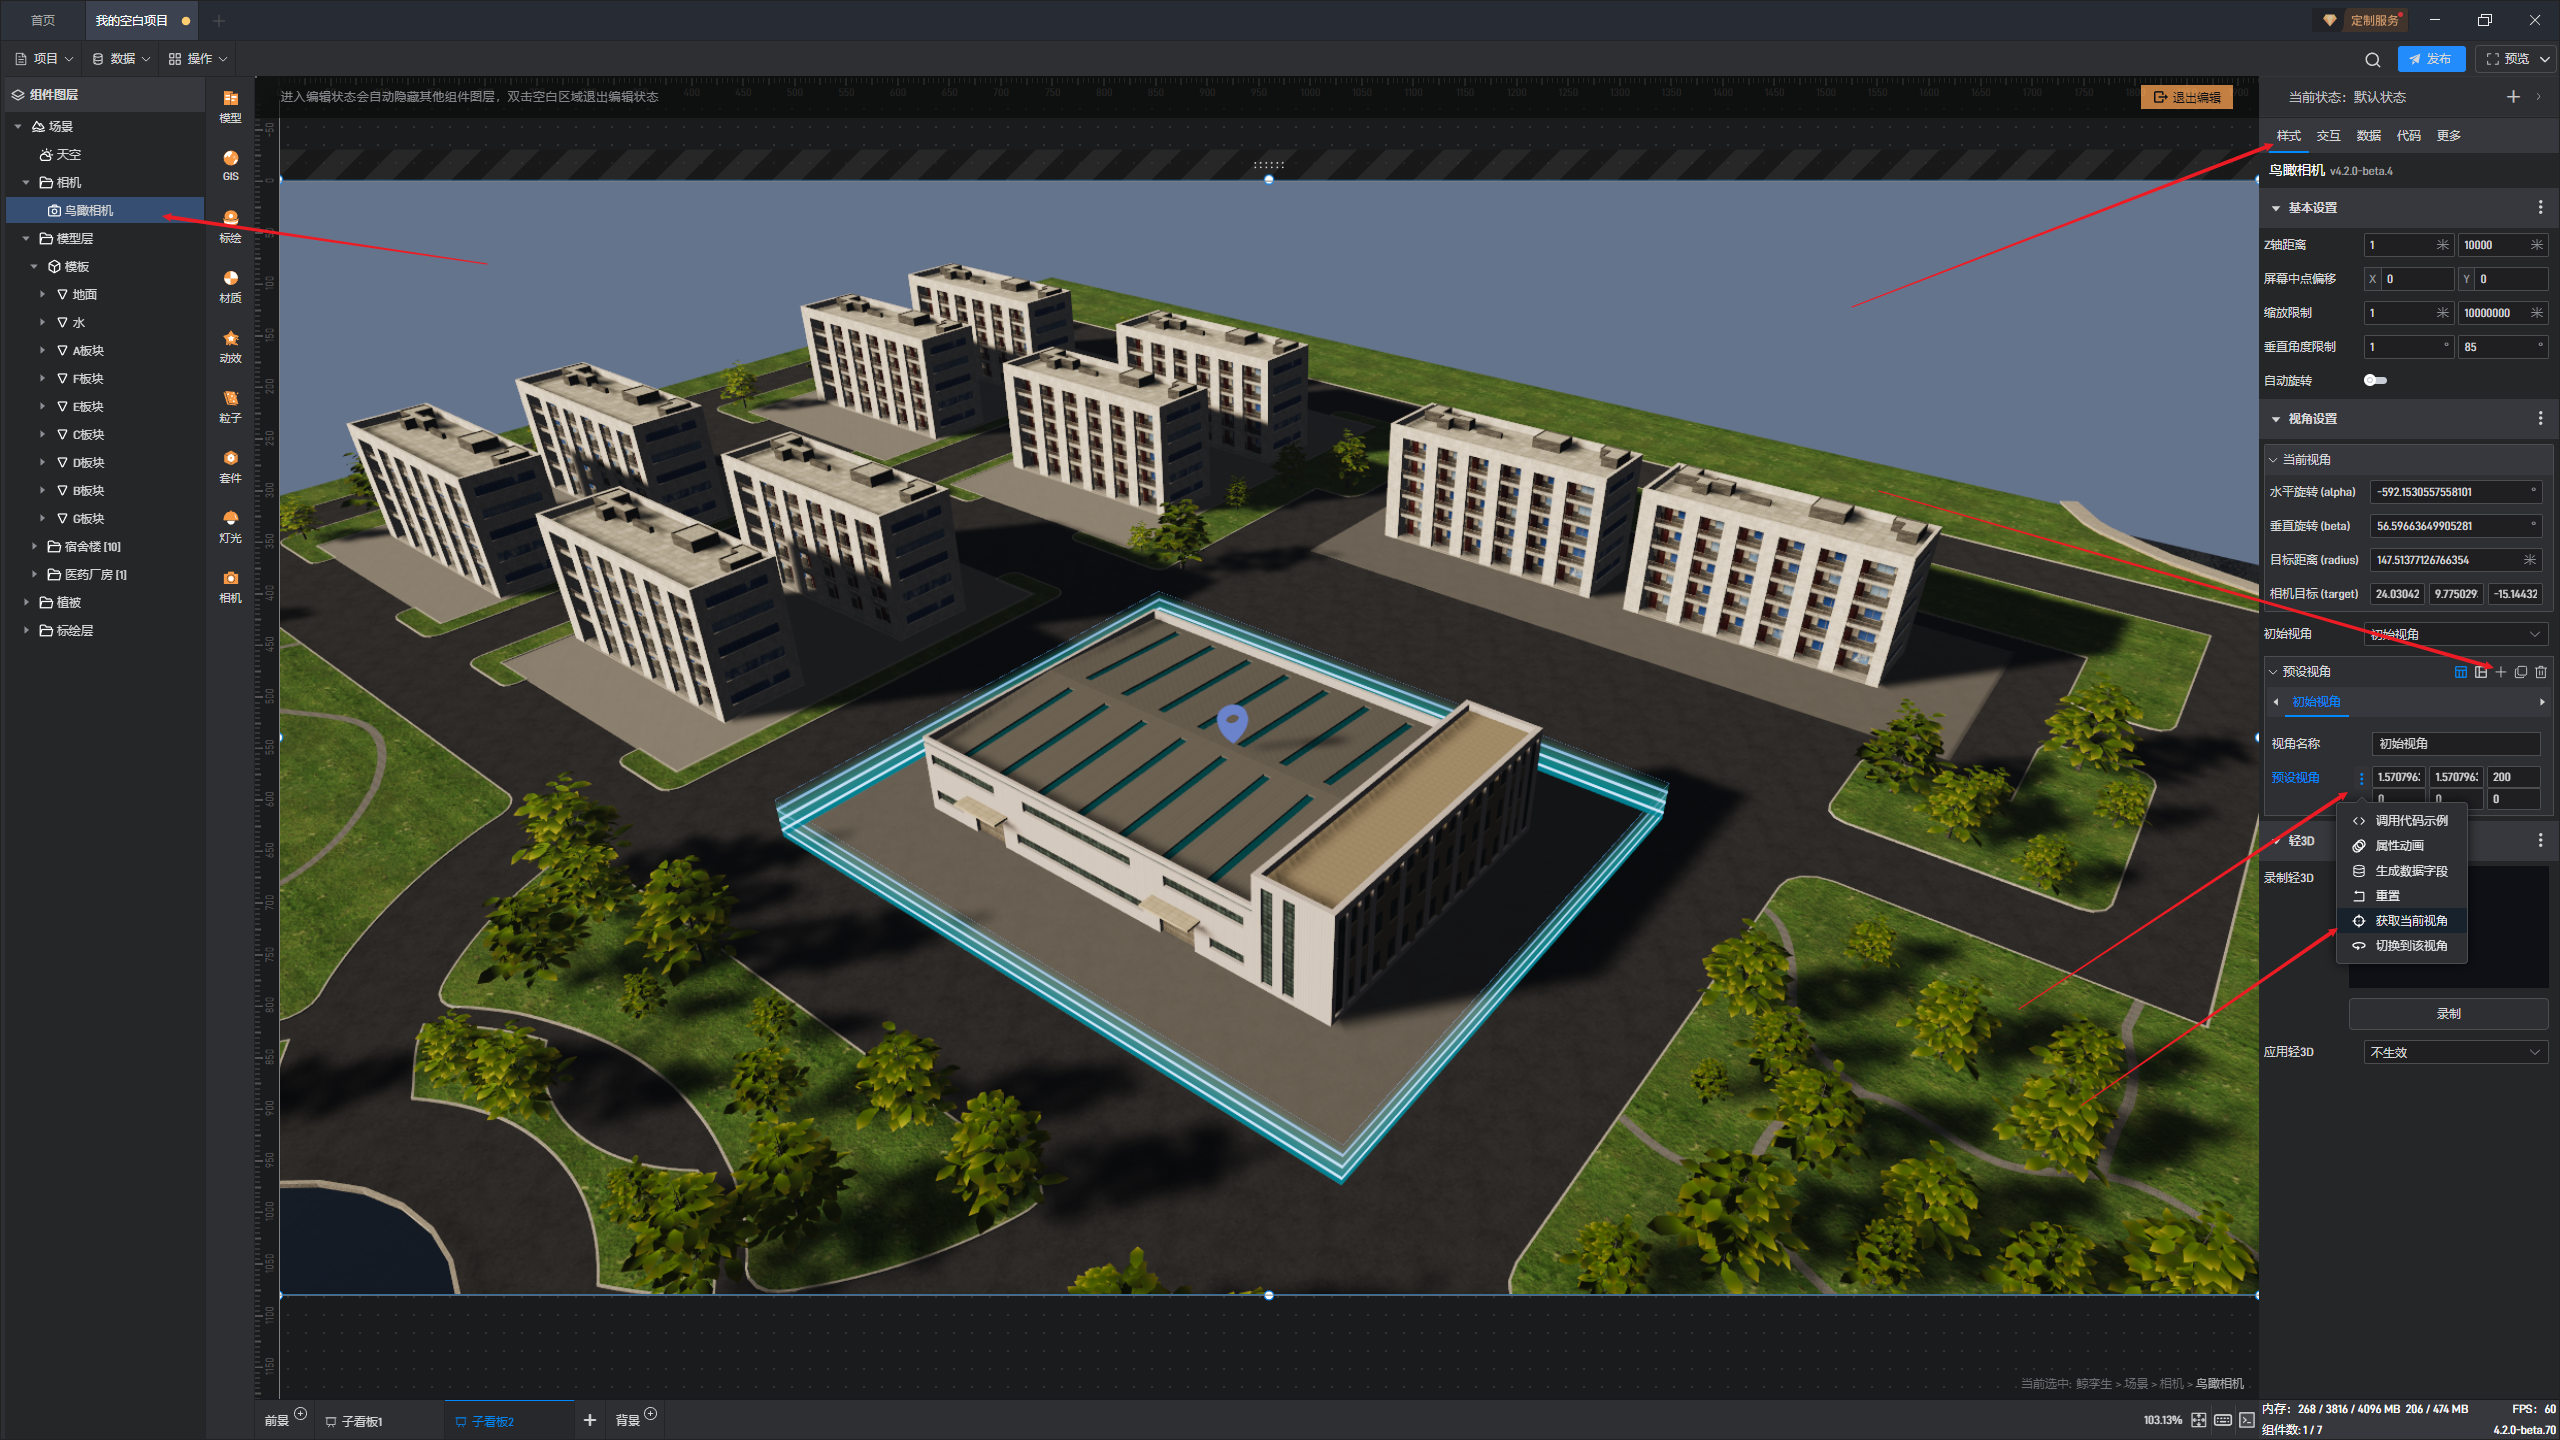Open the 粒子 particle library icon
The height and width of the screenshot is (1440, 2560).
point(230,405)
